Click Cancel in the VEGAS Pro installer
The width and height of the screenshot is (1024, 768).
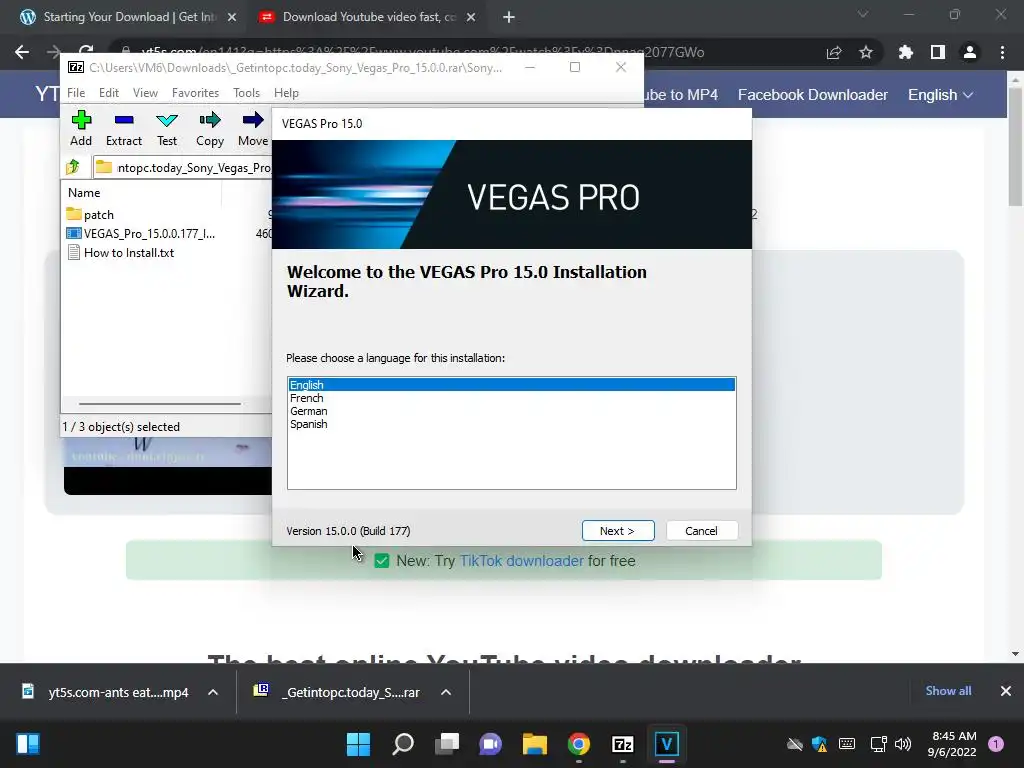click(x=701, y=531)
